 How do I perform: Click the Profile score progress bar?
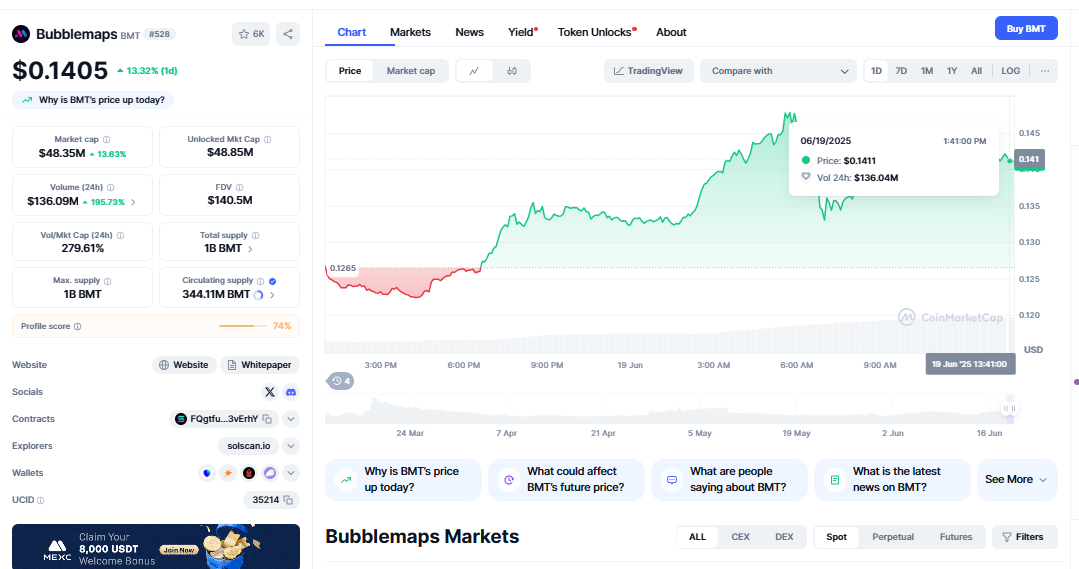(x=242, y=326)
